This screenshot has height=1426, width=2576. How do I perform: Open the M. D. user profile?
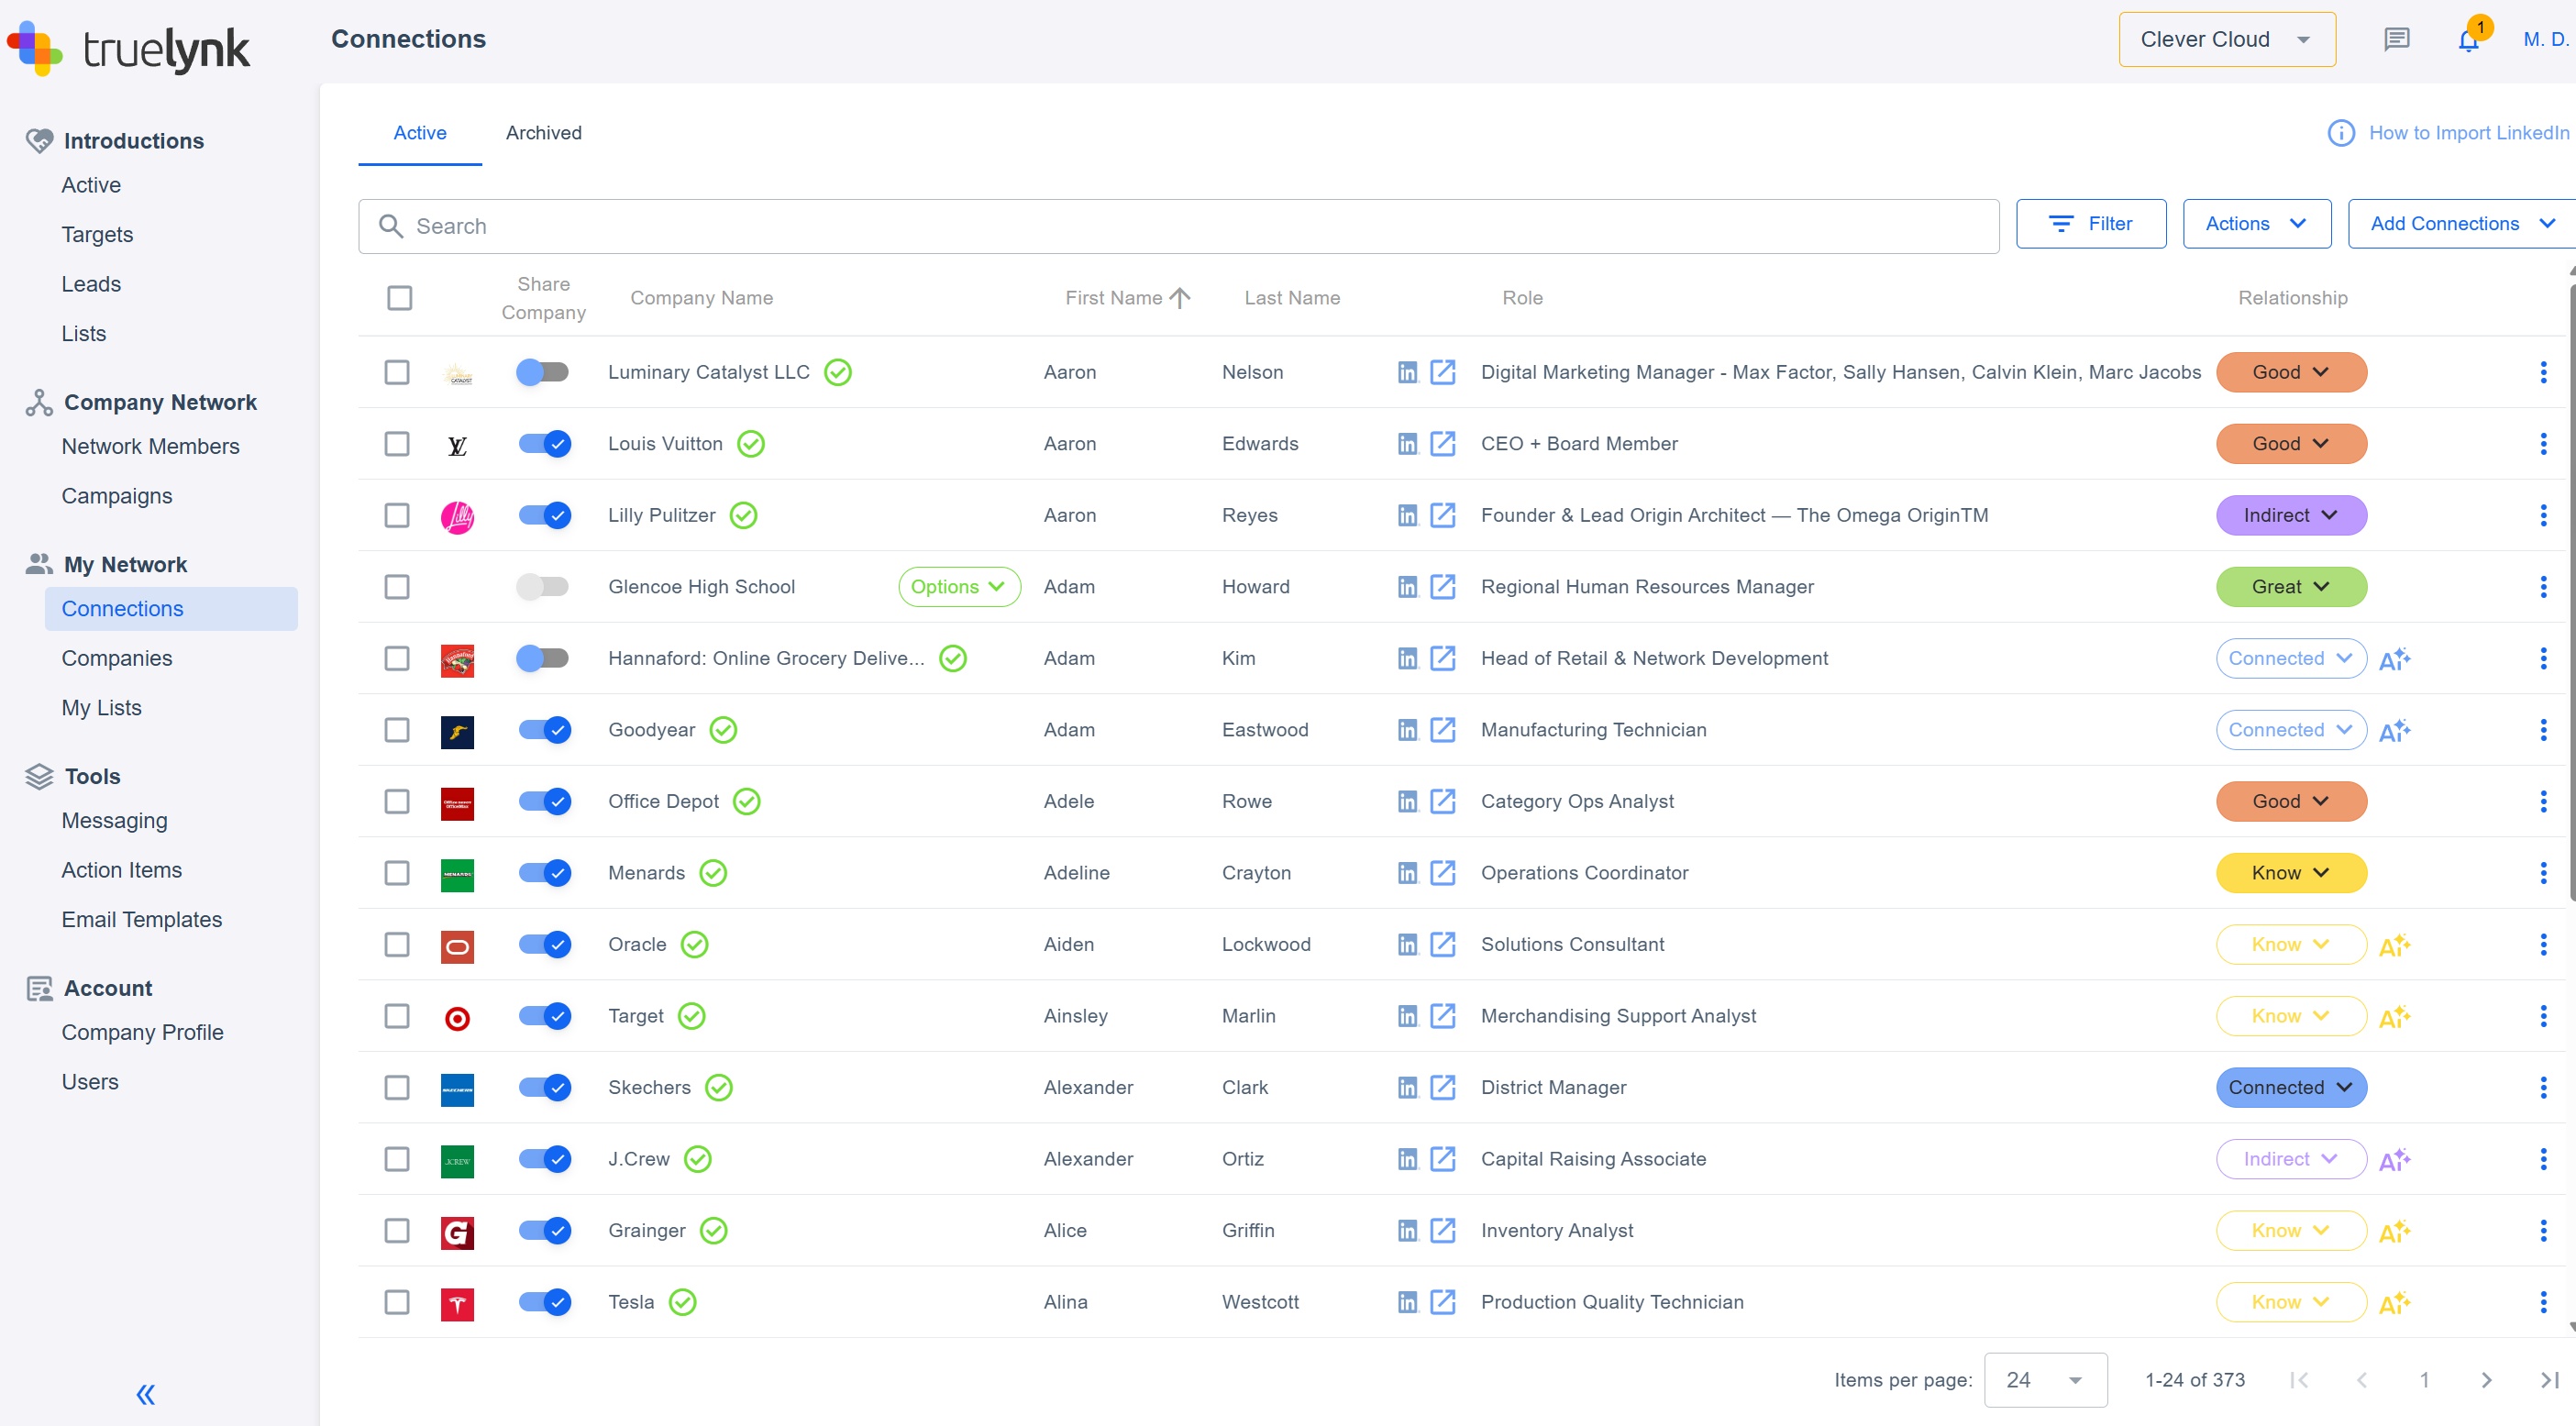coord(2546,40)
